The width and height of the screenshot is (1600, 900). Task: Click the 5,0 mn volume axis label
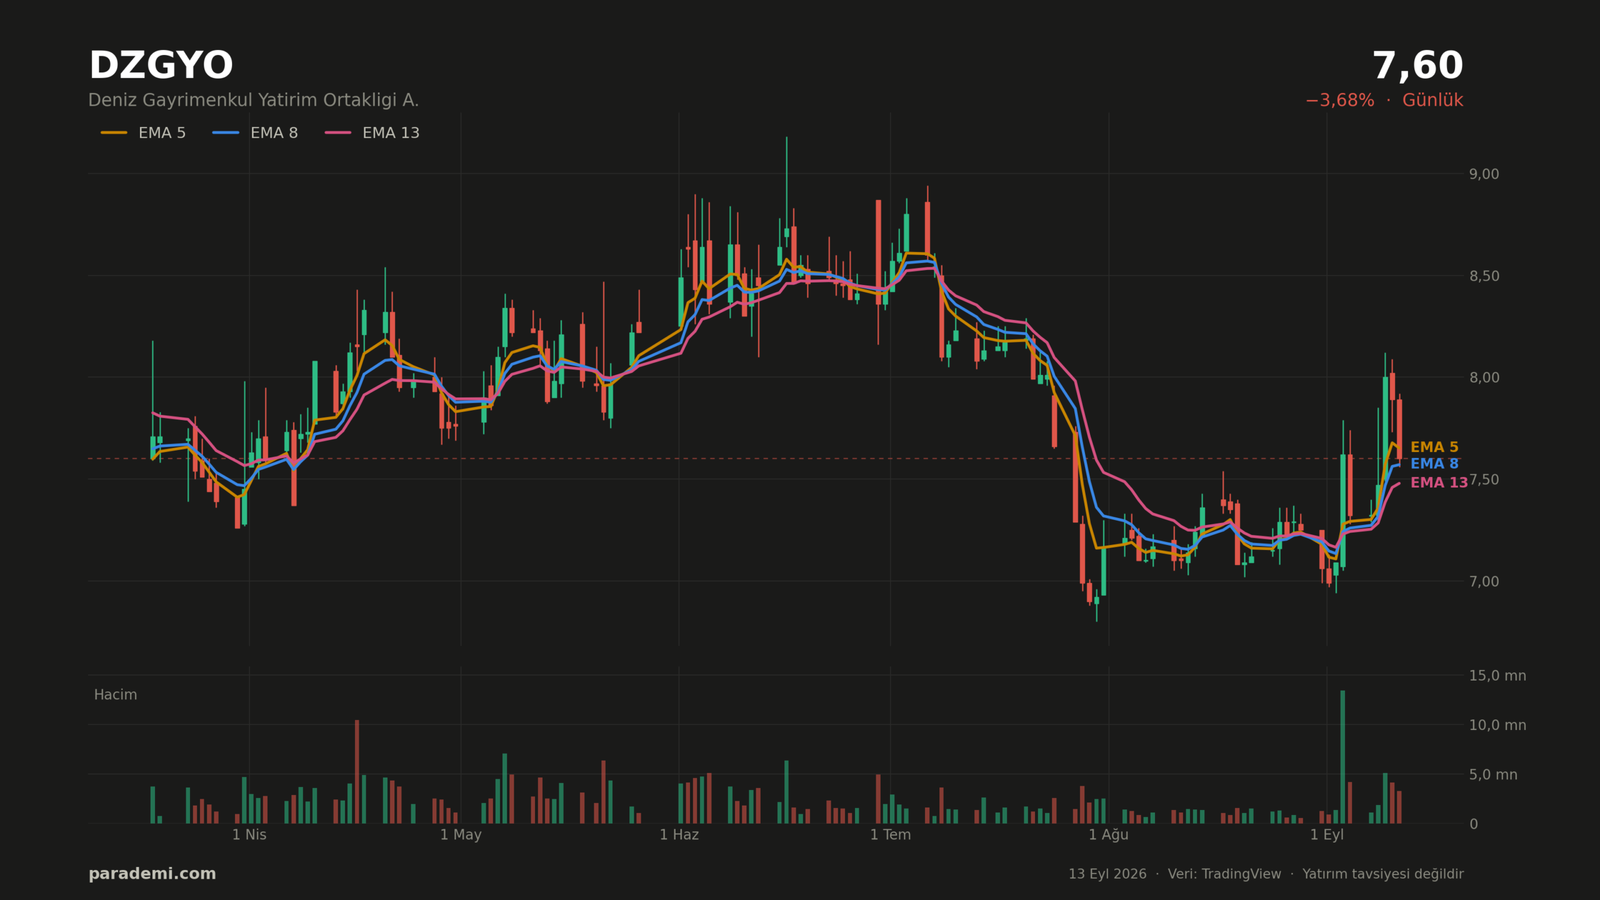click(x=1493, y=775)
